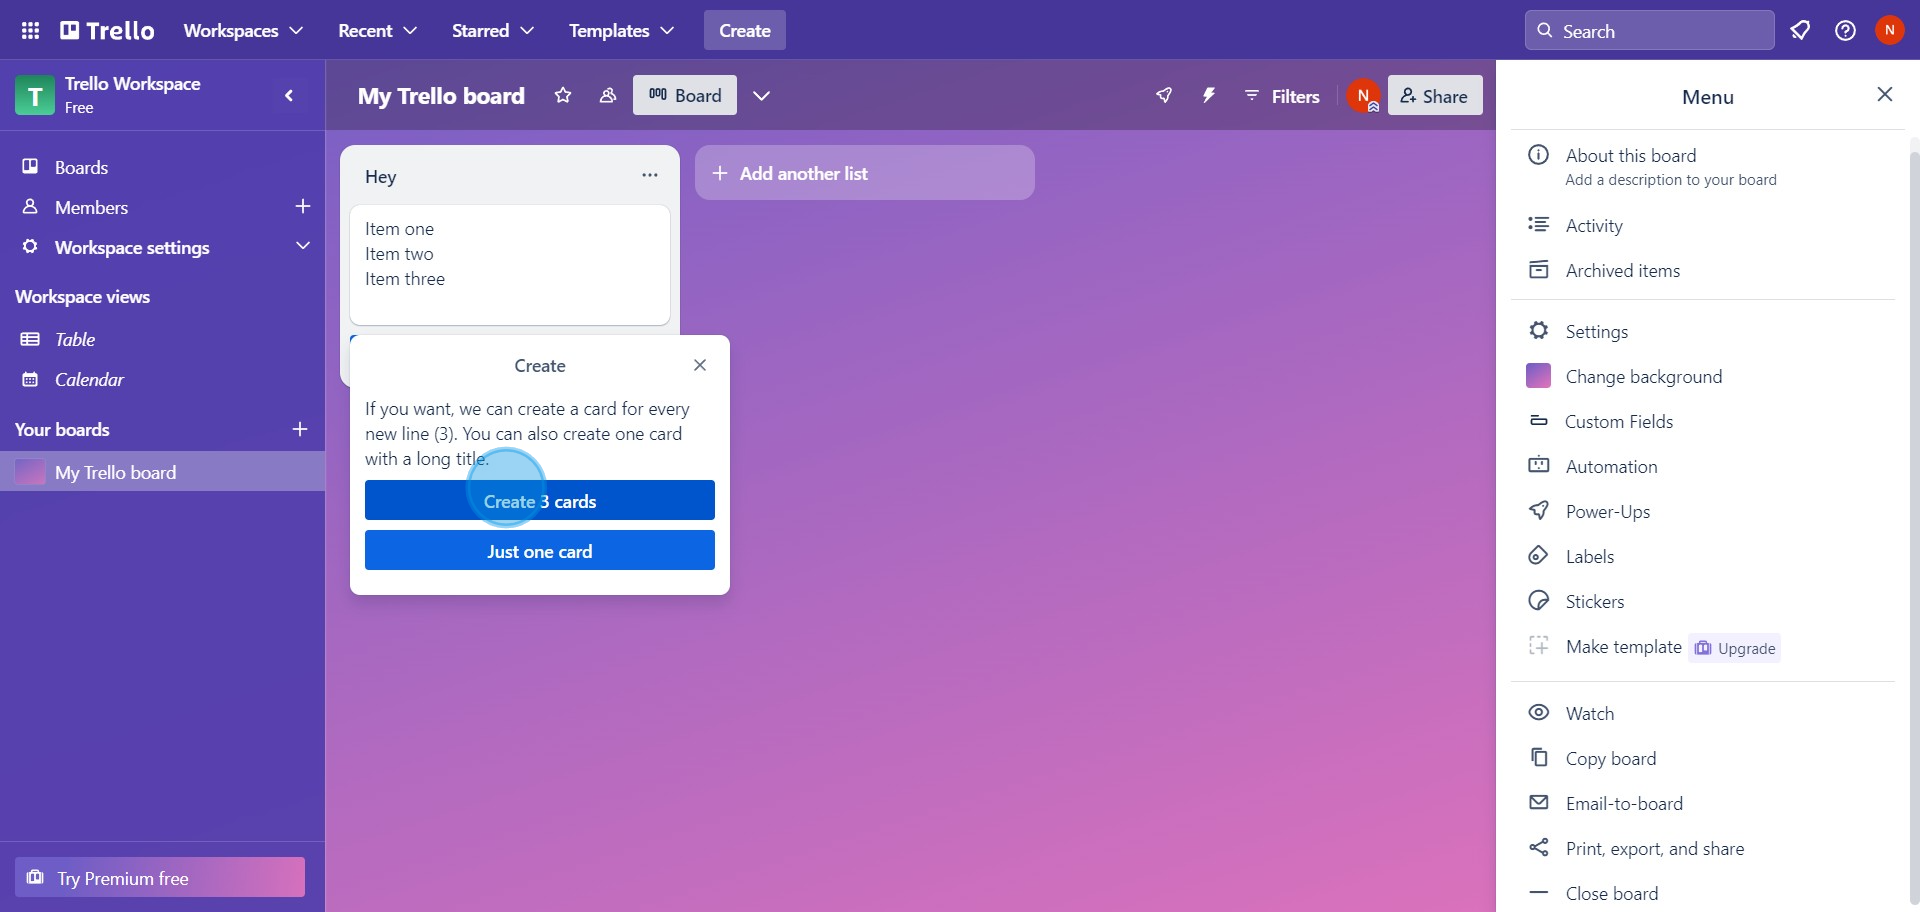Image resolution: width=1920 pixels, height=912 pixels.
Task: Click the Hey list title
Action: click(381, 177)
